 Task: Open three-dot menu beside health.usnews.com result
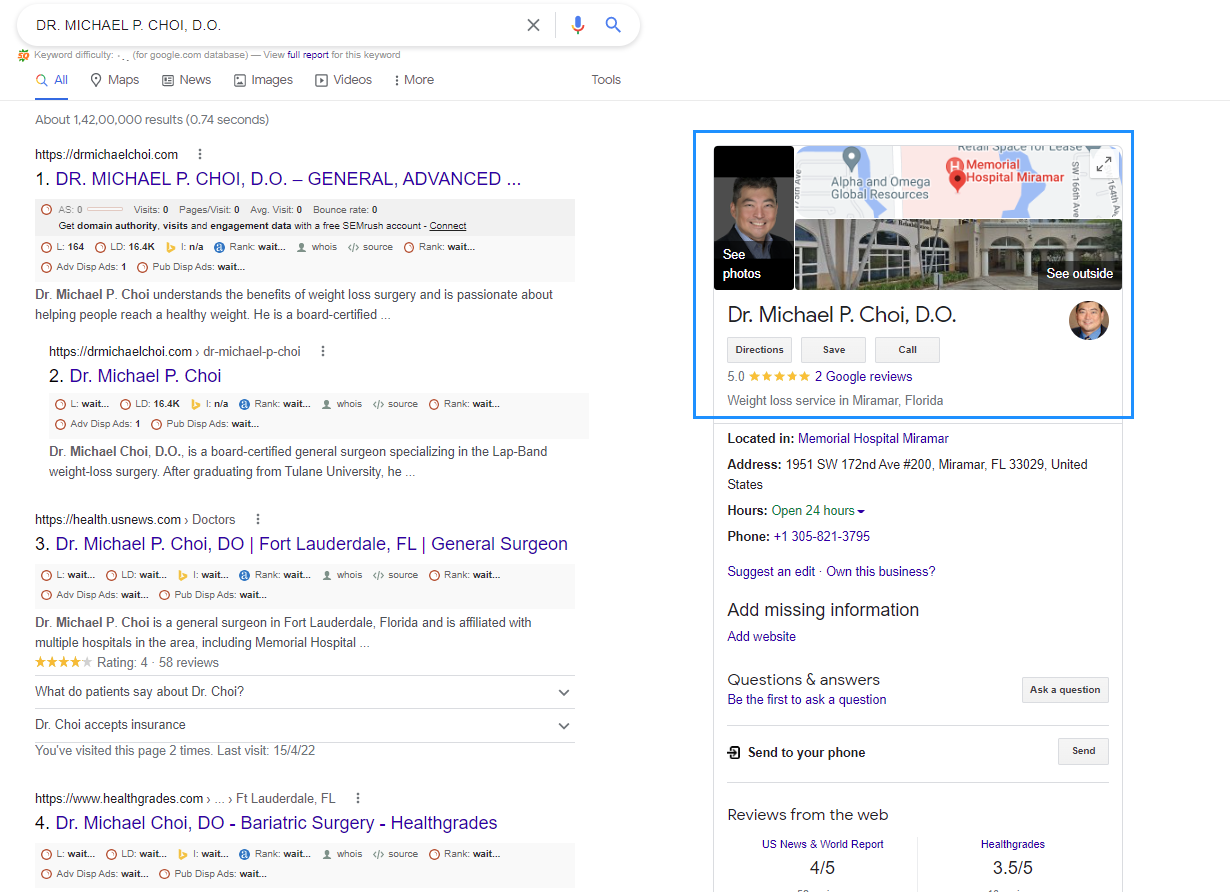click(x=257, y=519)
